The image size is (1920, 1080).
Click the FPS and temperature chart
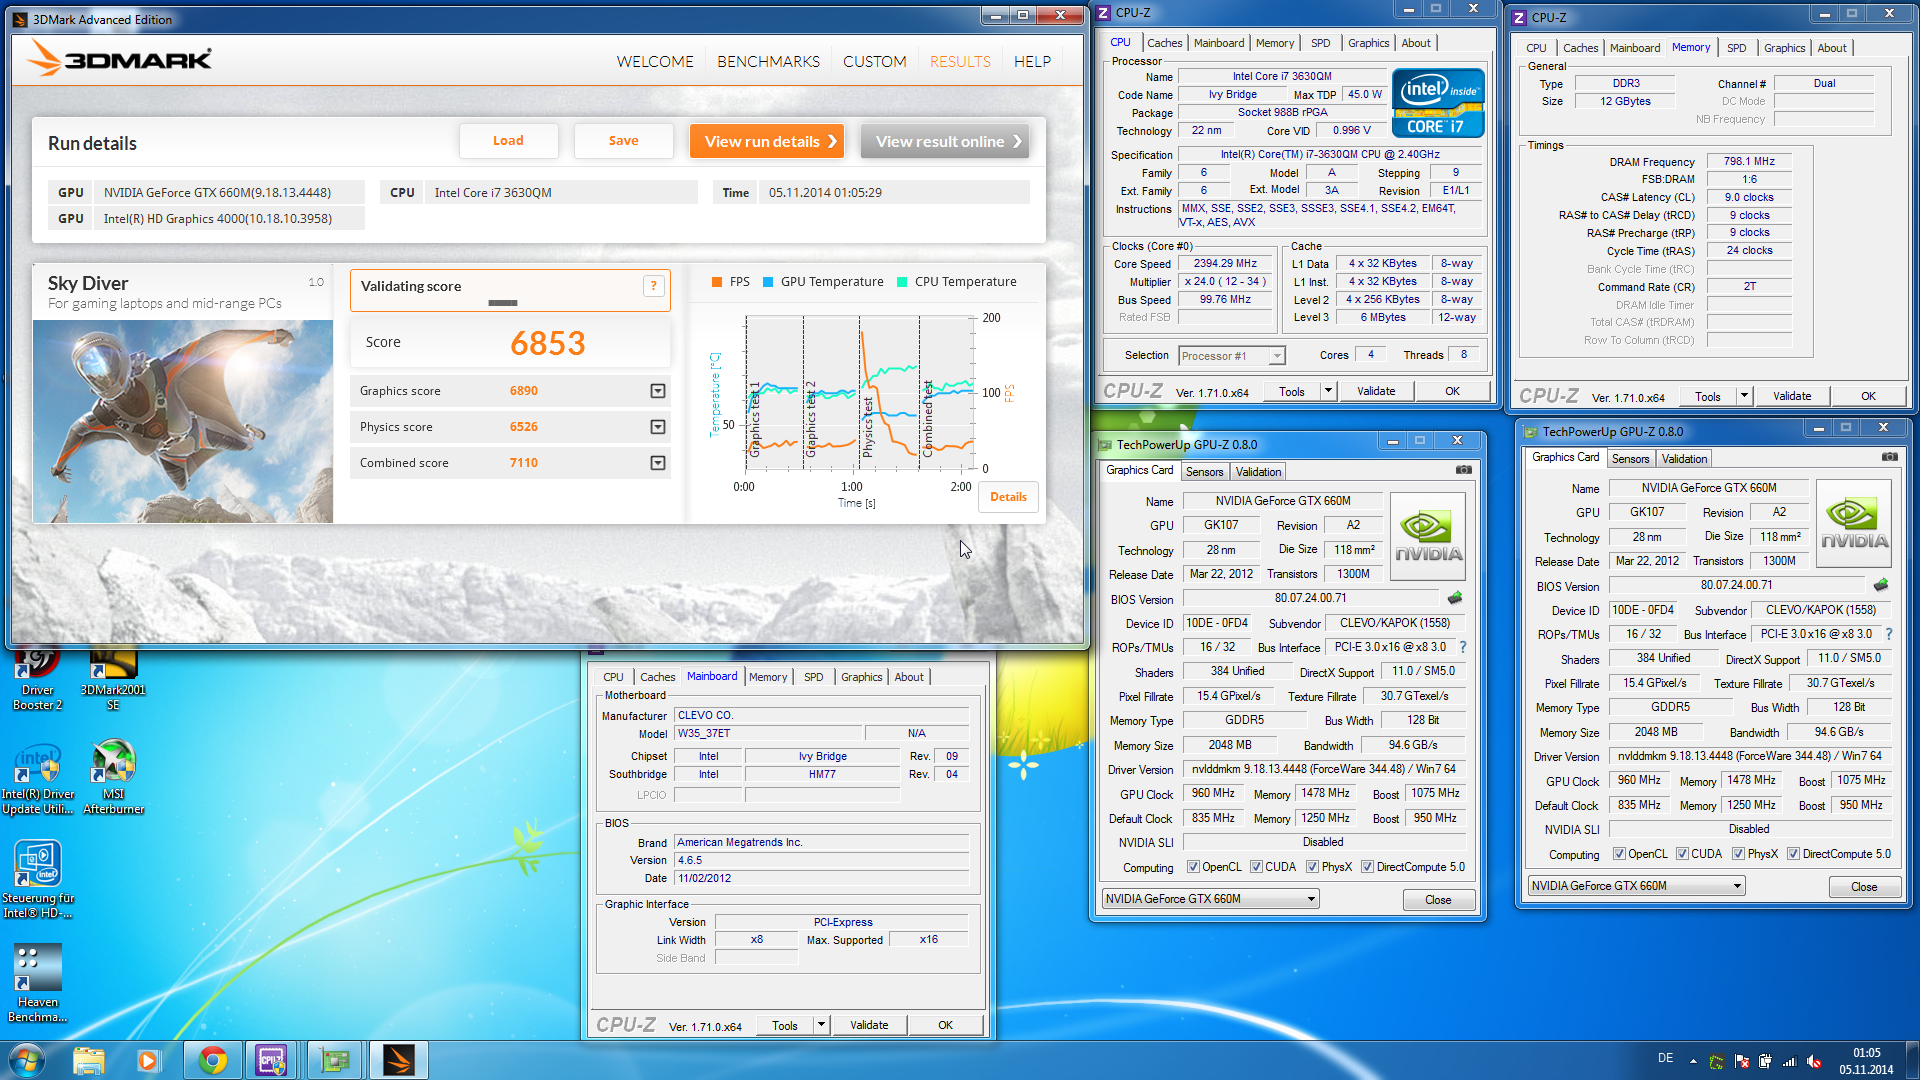(x=860, y=393)
